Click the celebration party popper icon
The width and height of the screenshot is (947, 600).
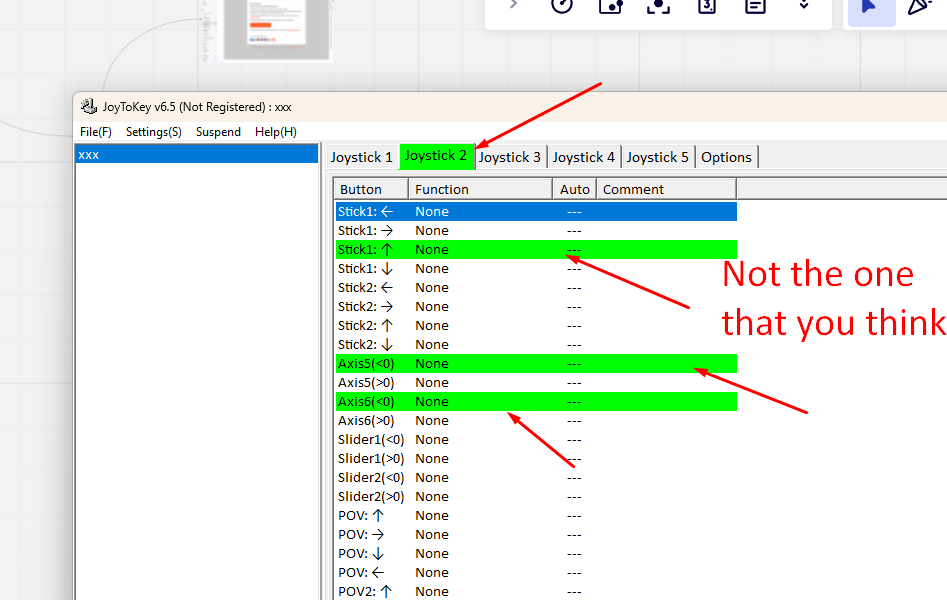(920, 6)
